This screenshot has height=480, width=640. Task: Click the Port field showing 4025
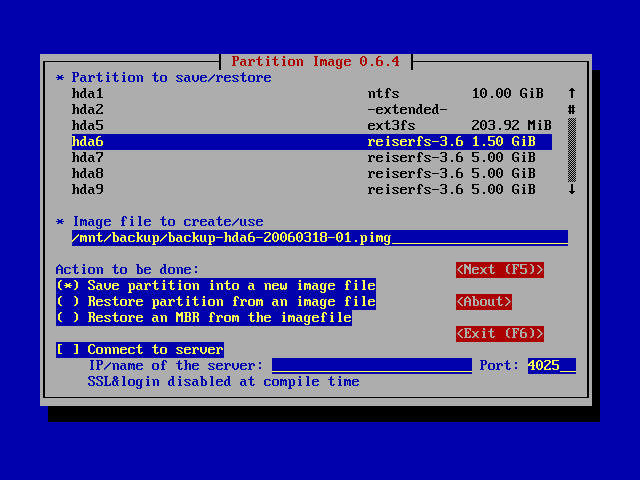[551, 366]
